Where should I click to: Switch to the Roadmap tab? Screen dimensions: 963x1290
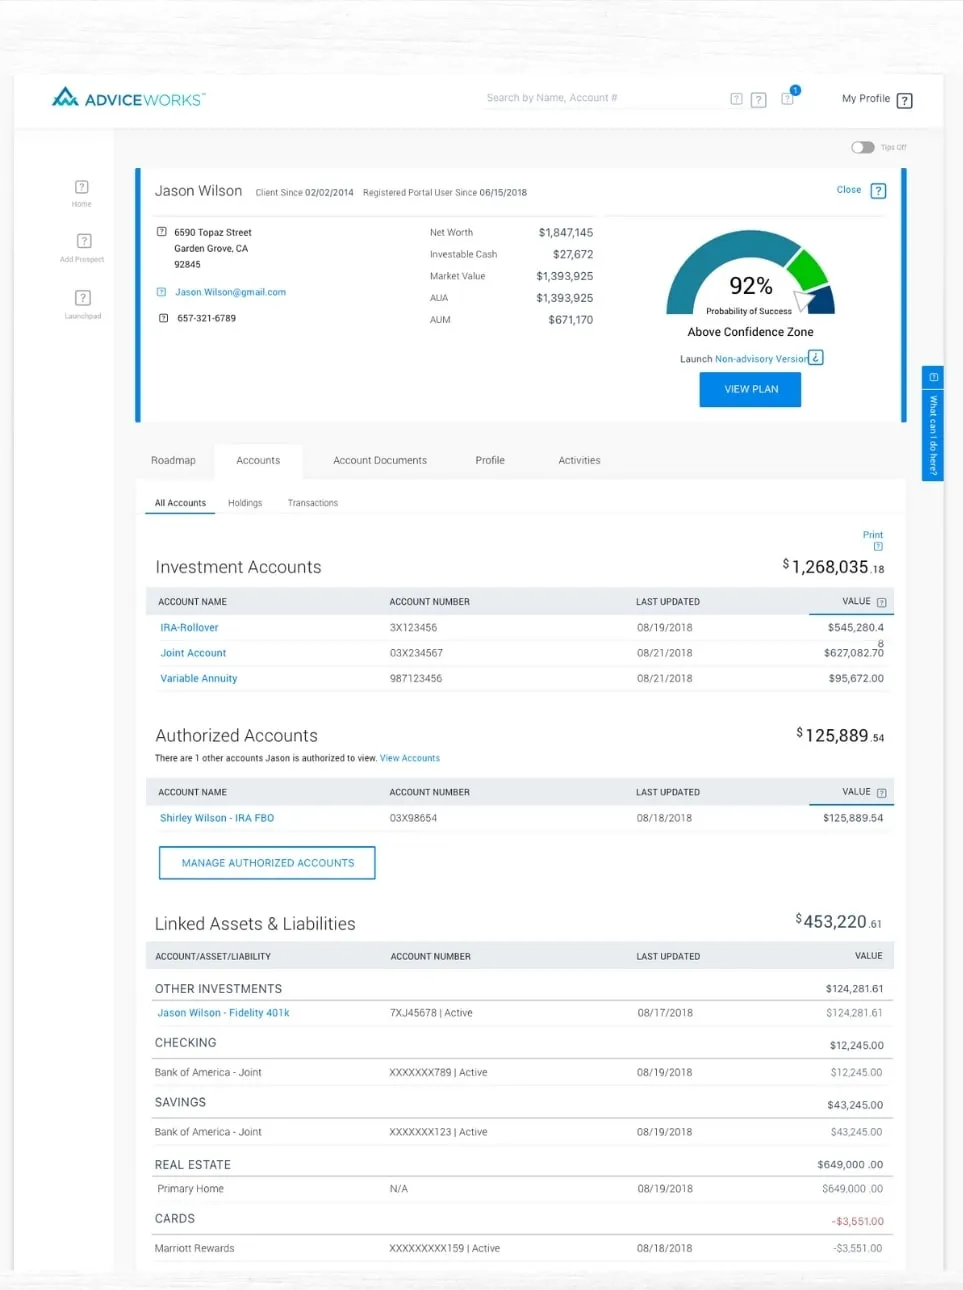(173, 460)
